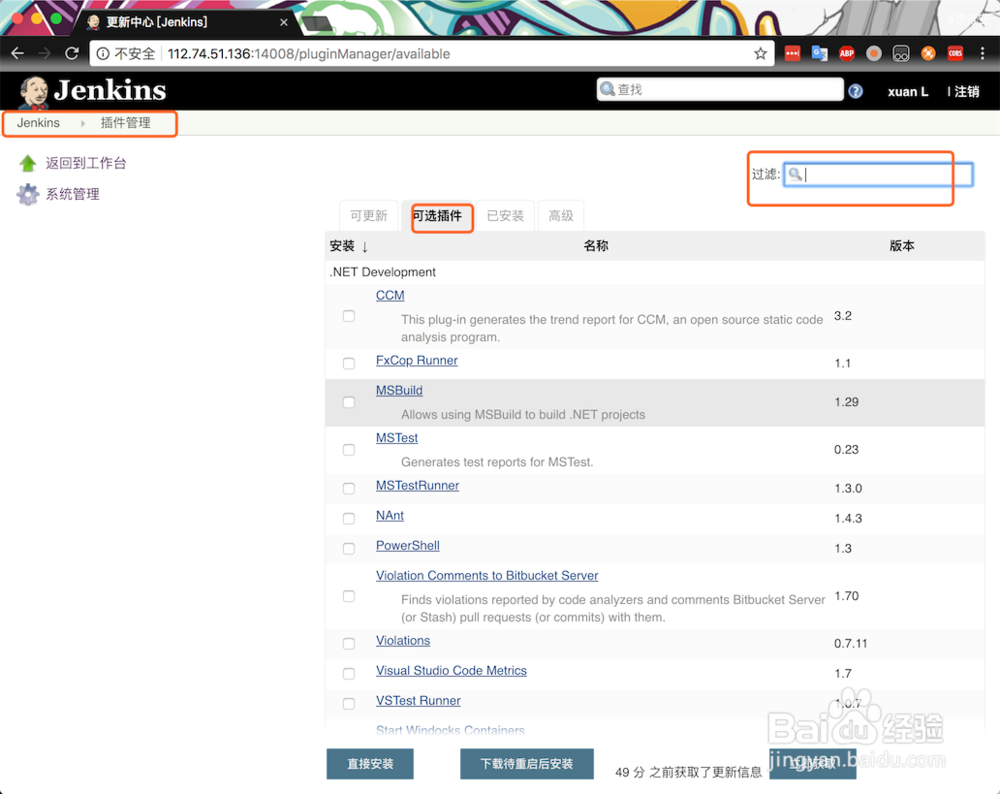Click the xuan L user link

point(908,92)
